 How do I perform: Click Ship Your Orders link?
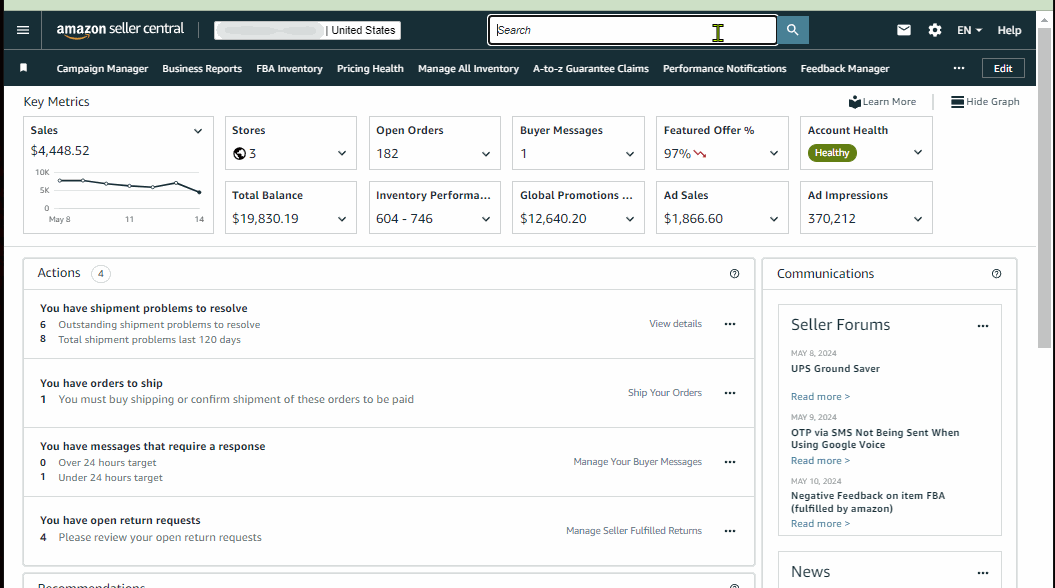[x=665, y=393]
